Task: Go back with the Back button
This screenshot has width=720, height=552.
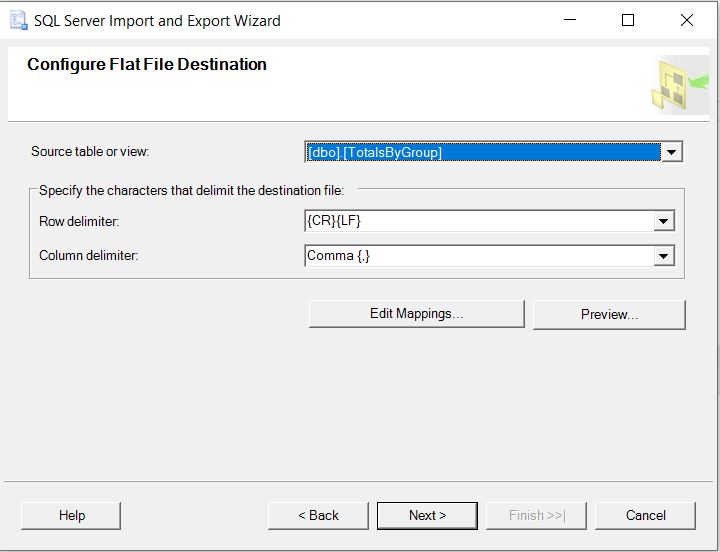Action: coord(318,515)
